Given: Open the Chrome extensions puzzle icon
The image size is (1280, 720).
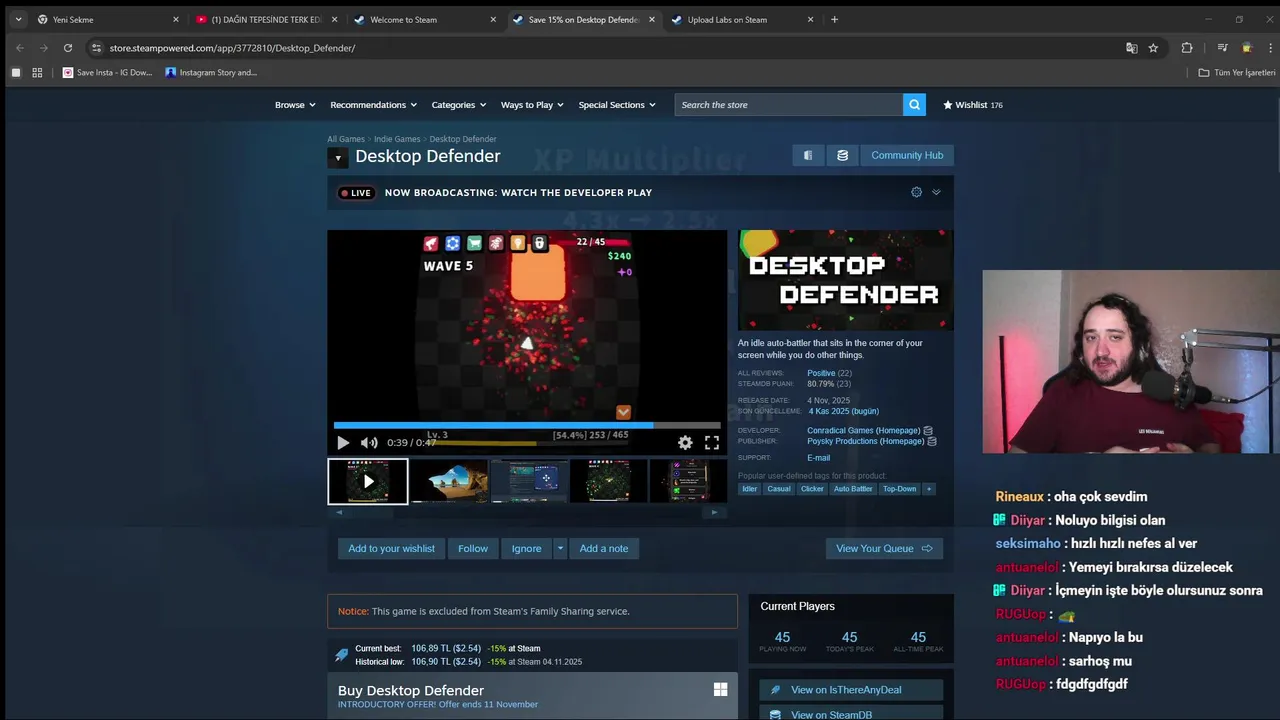Looking at the screenshot, I should (1187, 47).
